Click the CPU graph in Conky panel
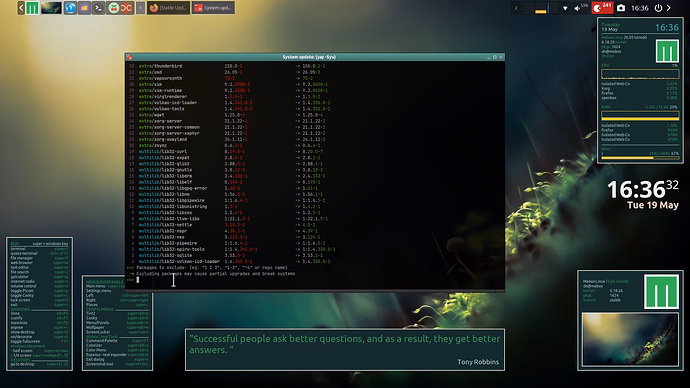The height and width of the screenshot is (388, 690). pyautogui.click(x=640, y=74)
